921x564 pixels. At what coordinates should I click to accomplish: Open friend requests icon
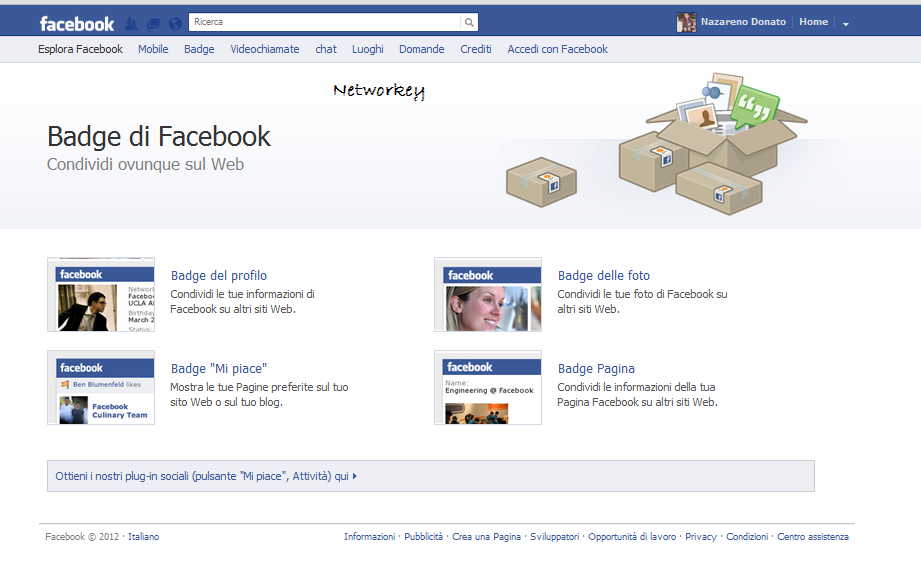132,24
